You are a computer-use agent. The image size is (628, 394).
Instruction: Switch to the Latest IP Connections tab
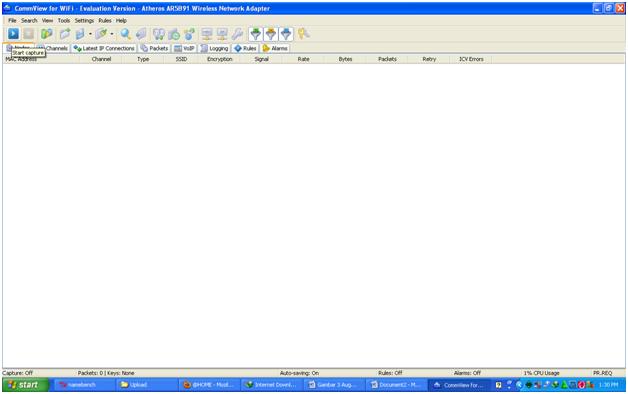pos(104,48)
